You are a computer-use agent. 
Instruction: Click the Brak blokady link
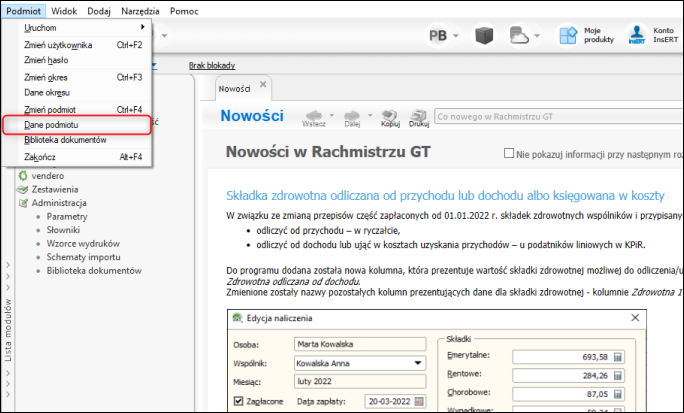(212, 65)
